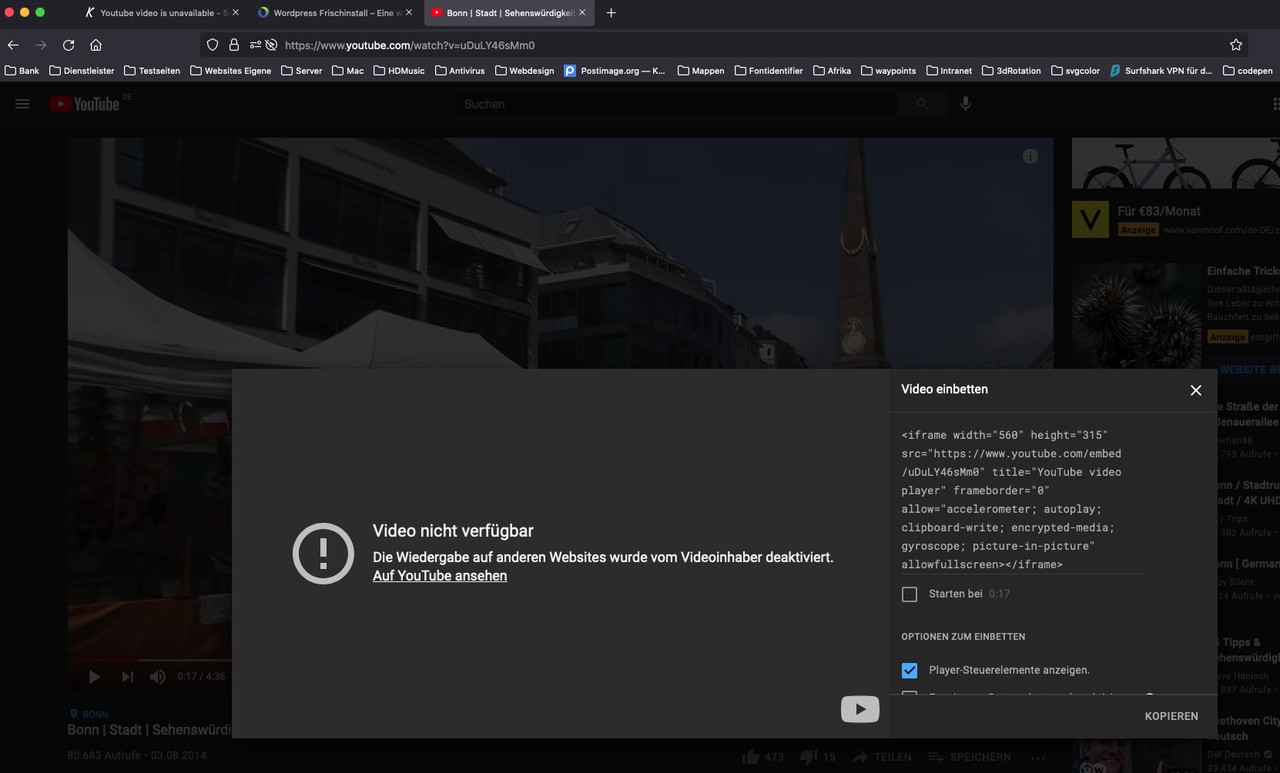The height and width of the screenshot is (773, 1280).
Task: Reload the current page
Action: pyautogui.click(x=69, y=45)
